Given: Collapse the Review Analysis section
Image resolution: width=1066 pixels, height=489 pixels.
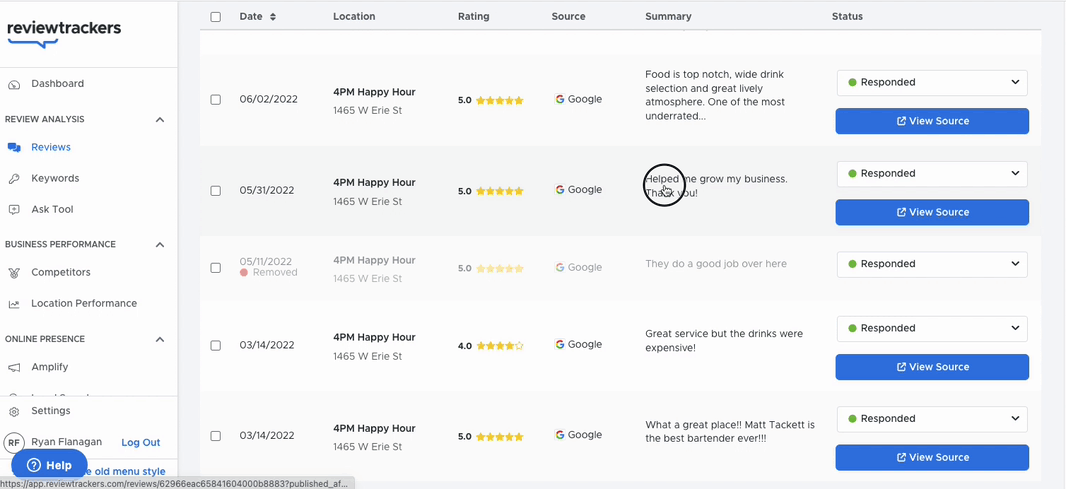Looking at the screenshot, I should pos(160,120).
